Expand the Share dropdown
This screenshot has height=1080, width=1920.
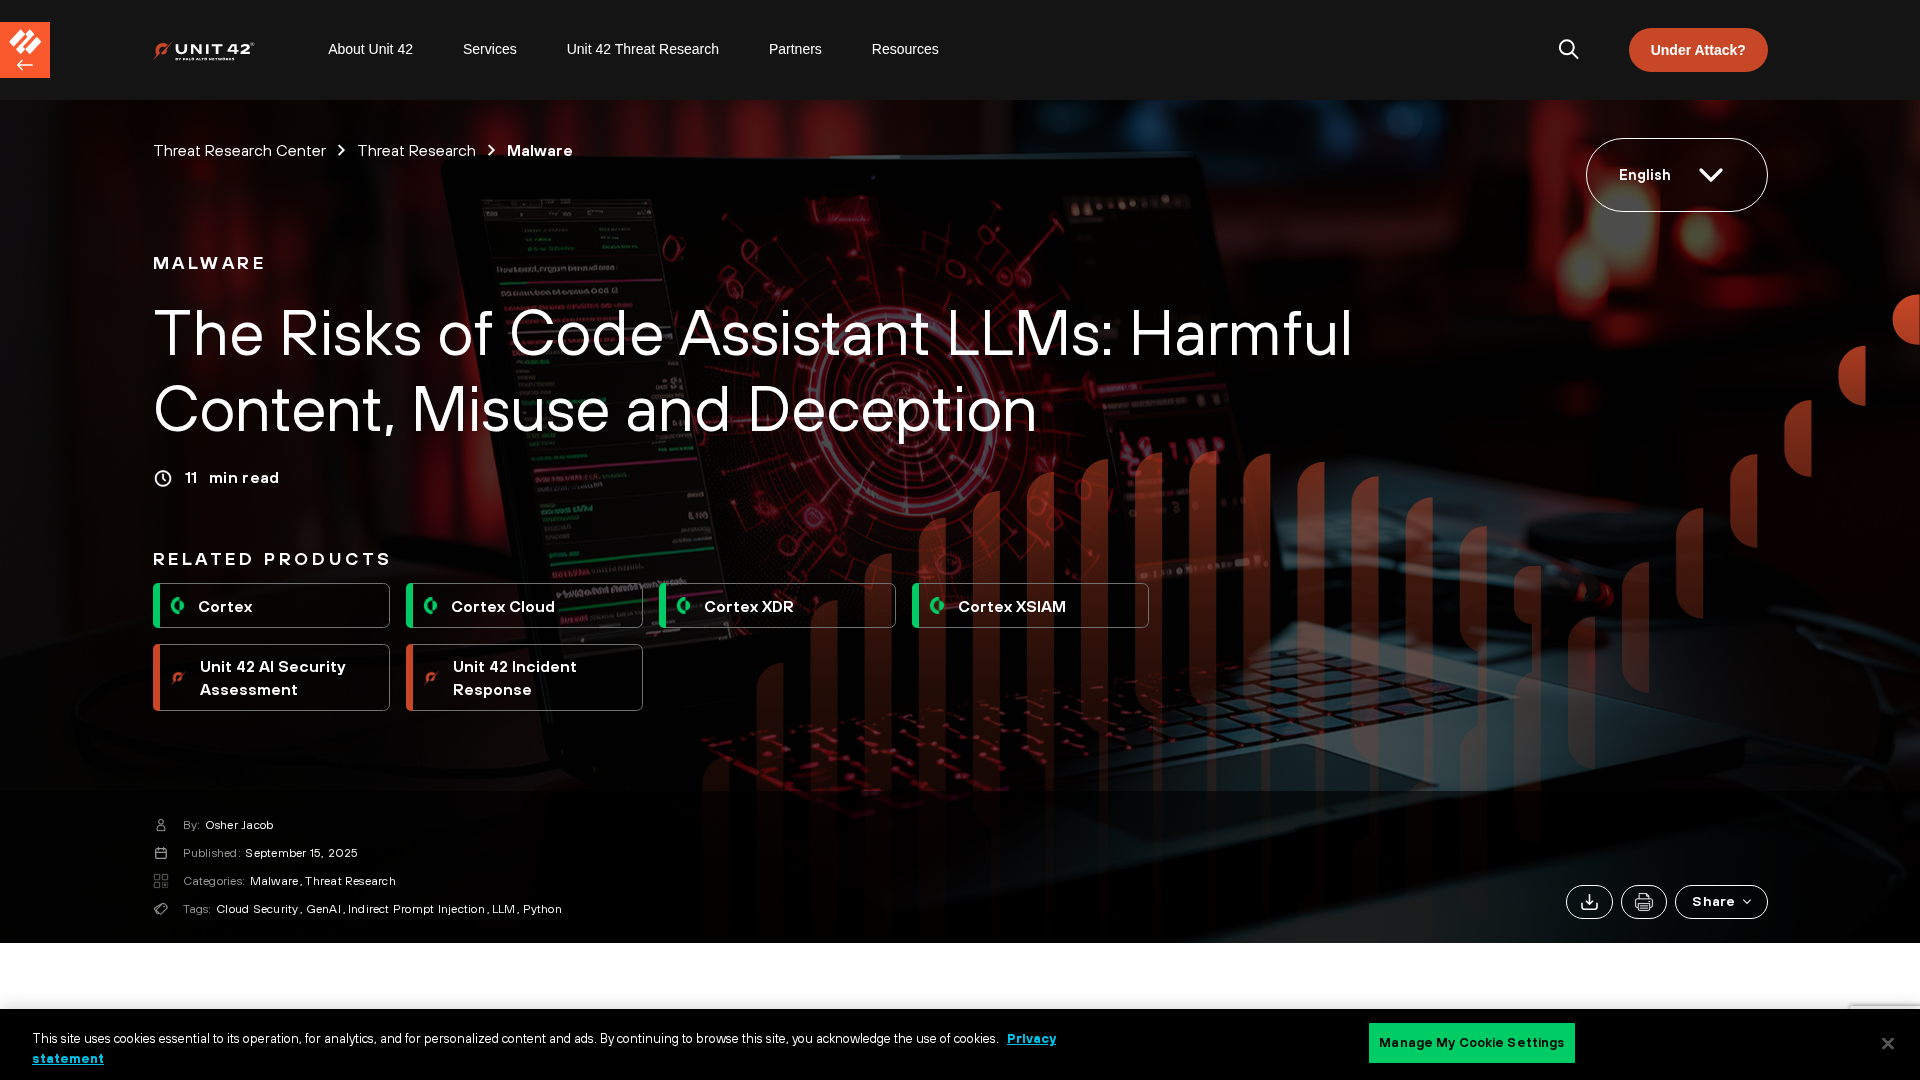coord(1720,902)
